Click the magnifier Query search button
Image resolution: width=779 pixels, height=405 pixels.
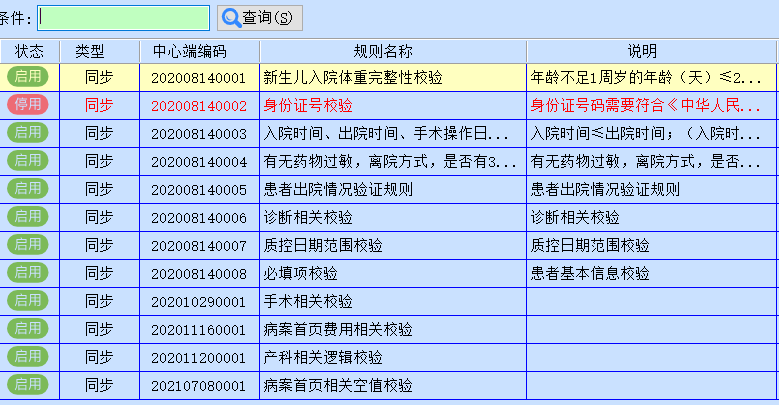(x=259, y=18)
